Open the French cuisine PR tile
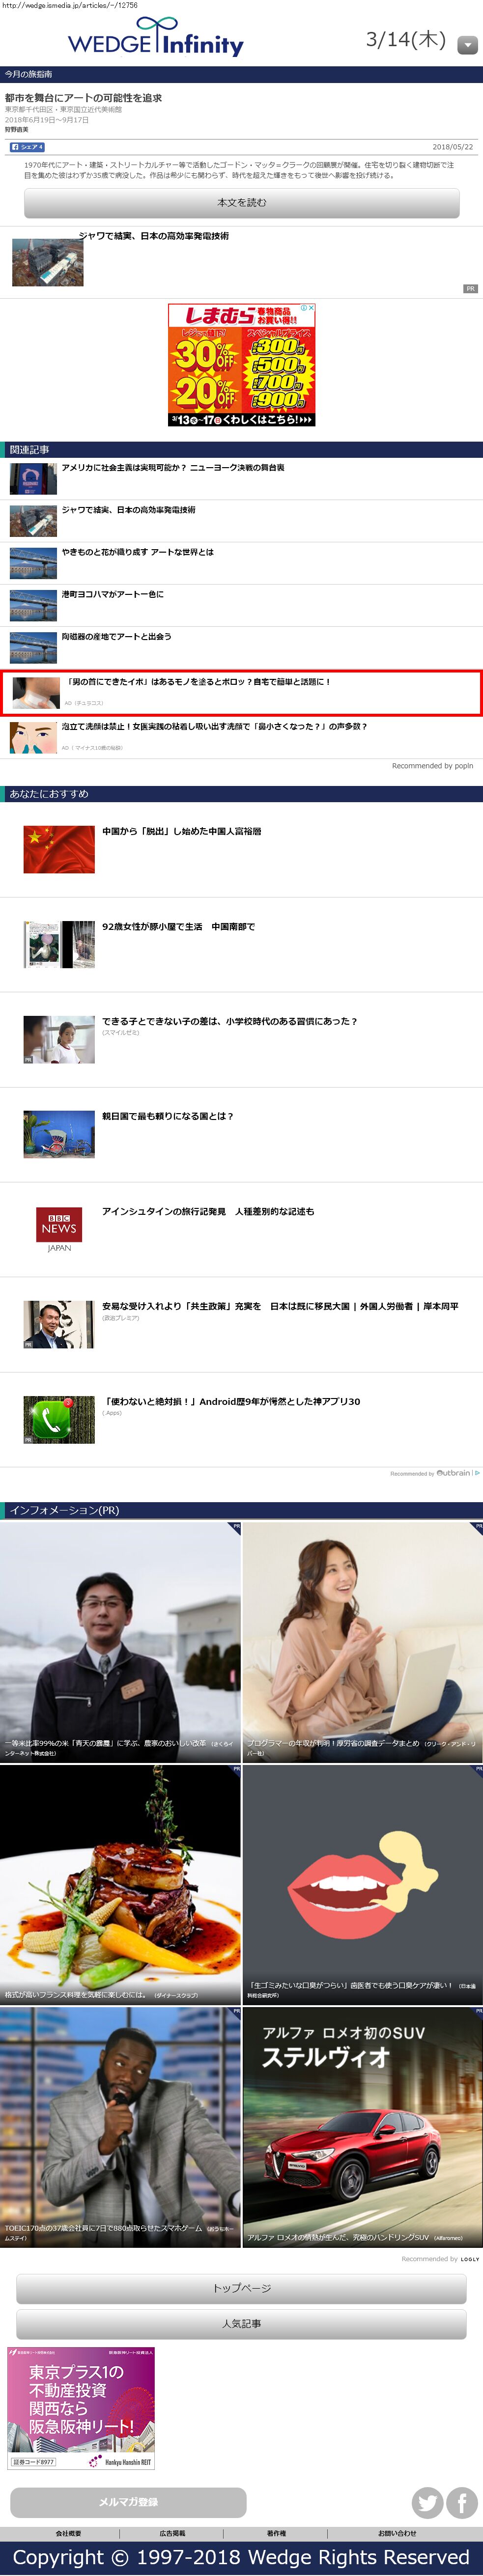 coord(120,1884)
